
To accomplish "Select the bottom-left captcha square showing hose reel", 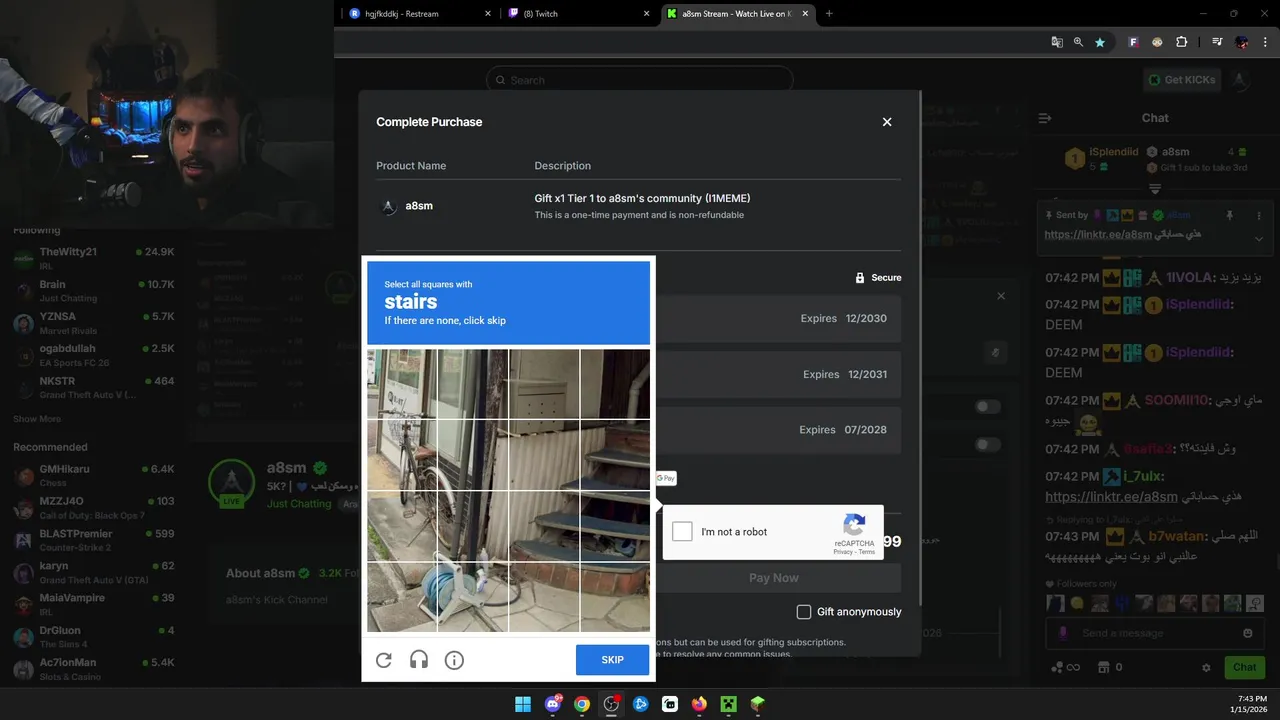I will pos(402,597).
